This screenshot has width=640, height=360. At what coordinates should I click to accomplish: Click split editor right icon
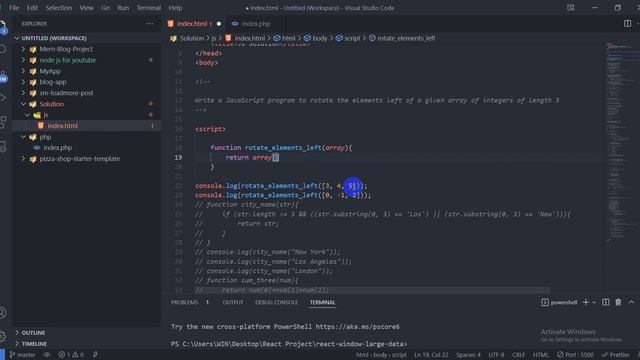[x=627, y=24]
